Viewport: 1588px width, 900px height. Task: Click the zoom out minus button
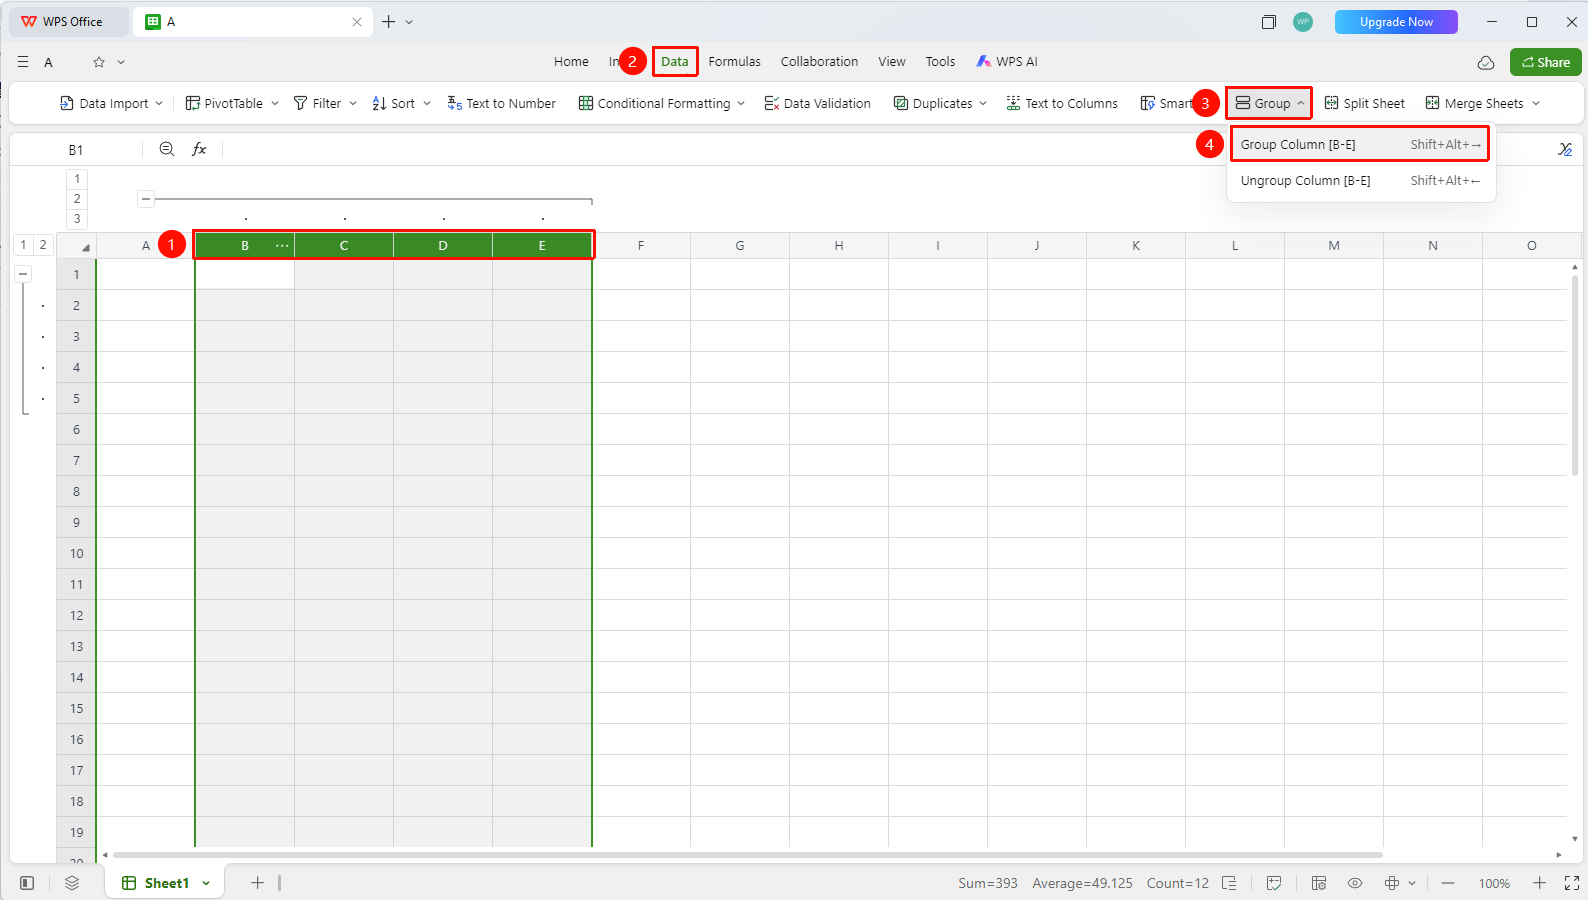tap(1448, 883)
